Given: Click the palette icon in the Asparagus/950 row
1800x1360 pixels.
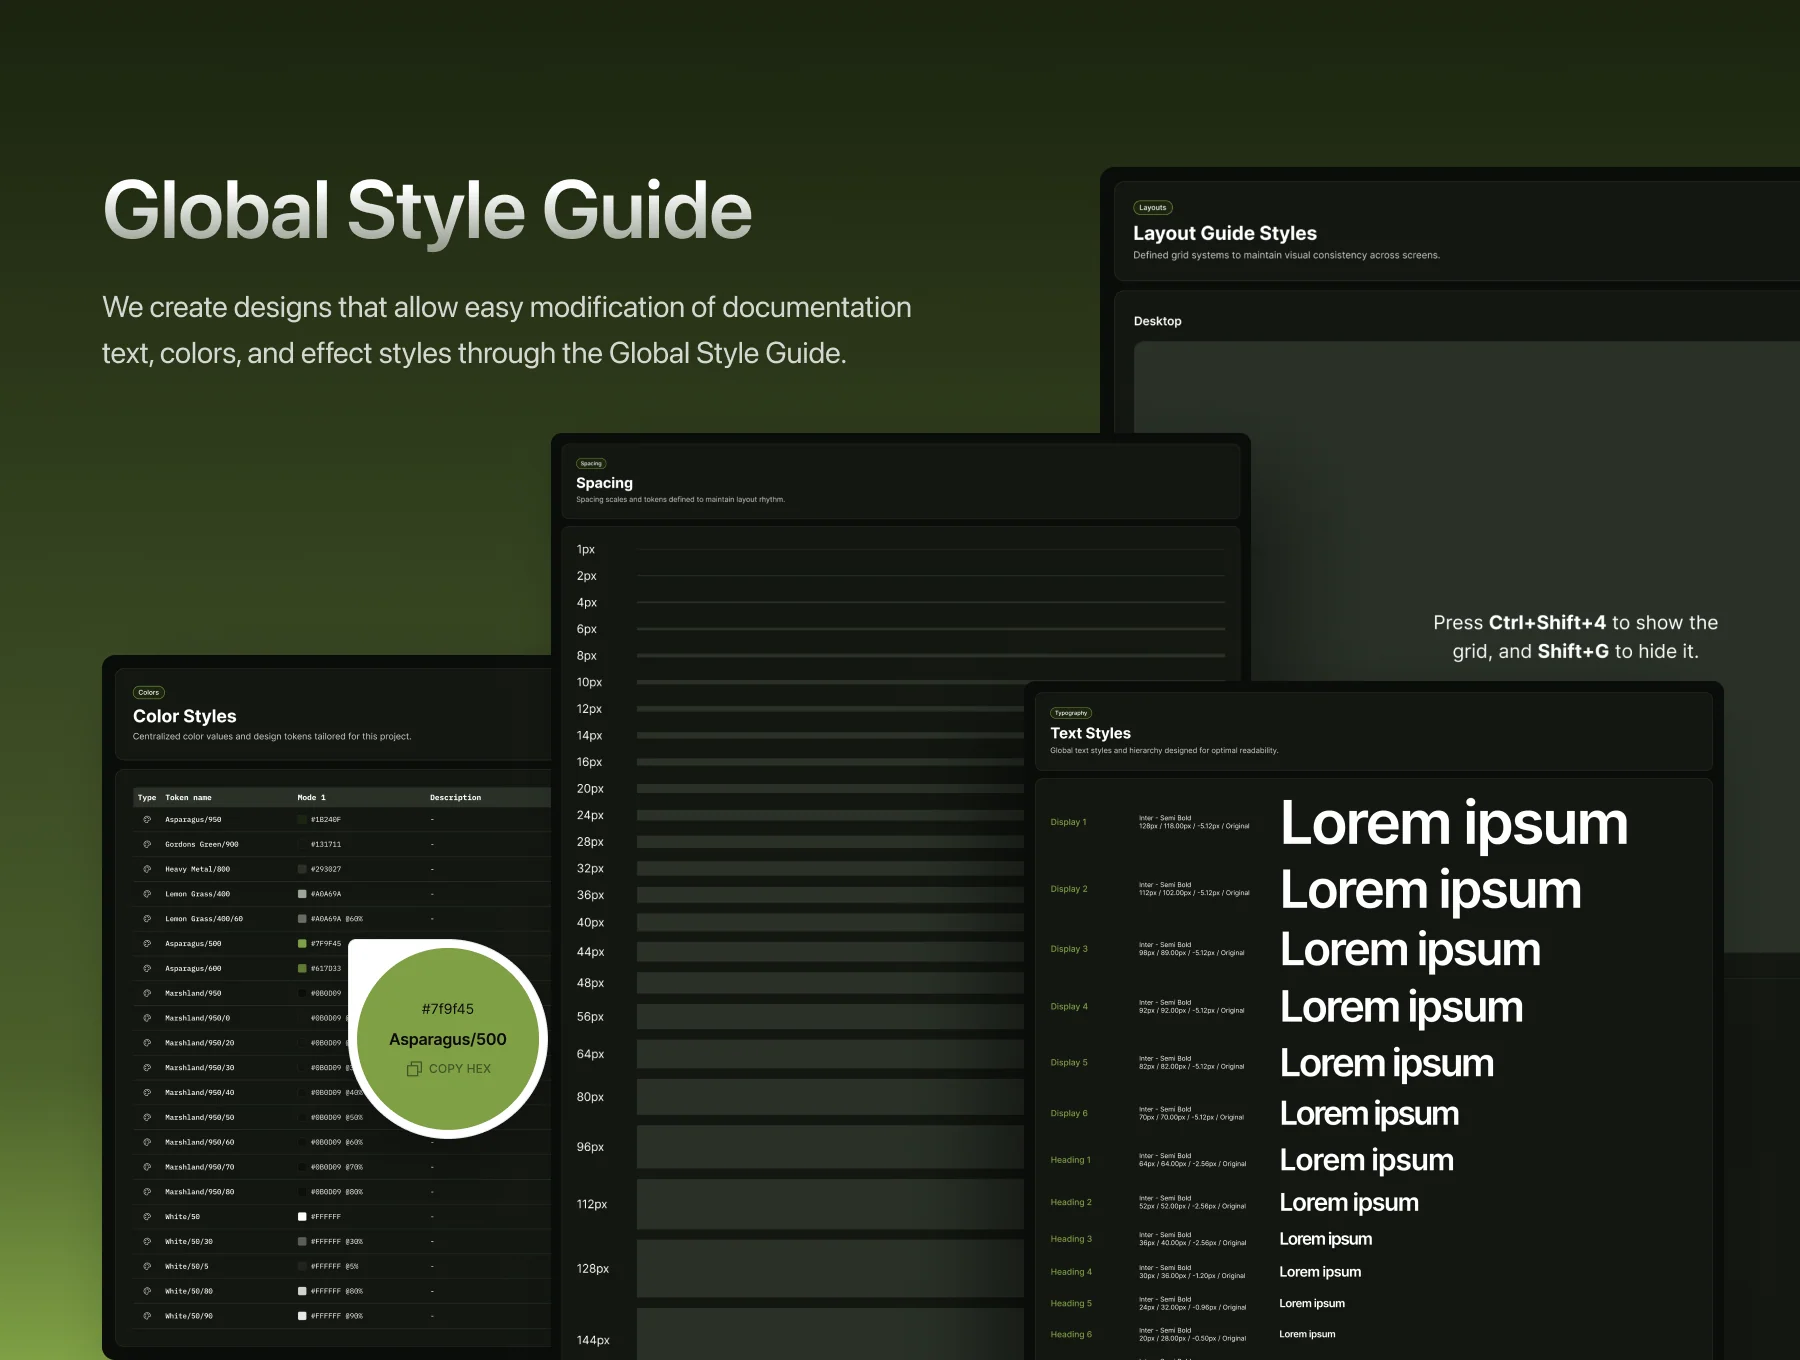Looking at the screenshot, I should pos(147,819).
